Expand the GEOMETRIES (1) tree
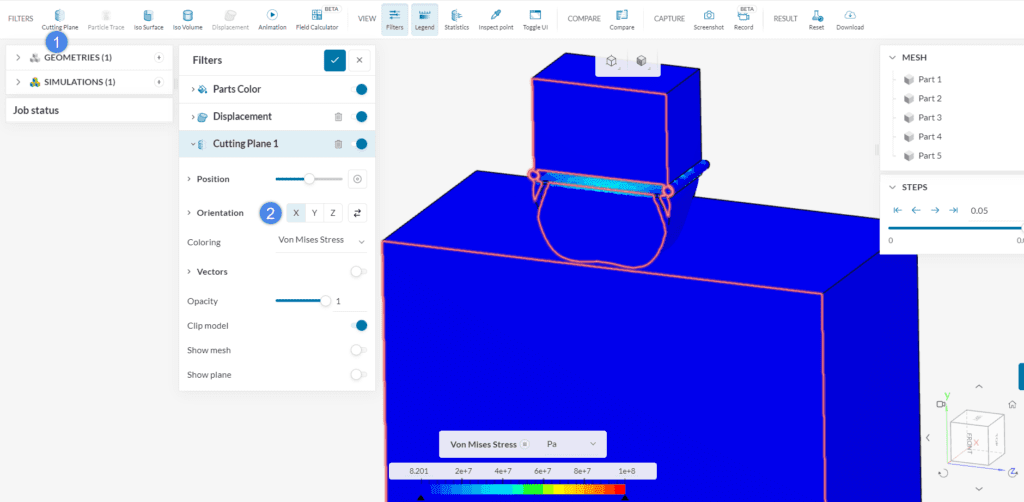 click(18, 57)
